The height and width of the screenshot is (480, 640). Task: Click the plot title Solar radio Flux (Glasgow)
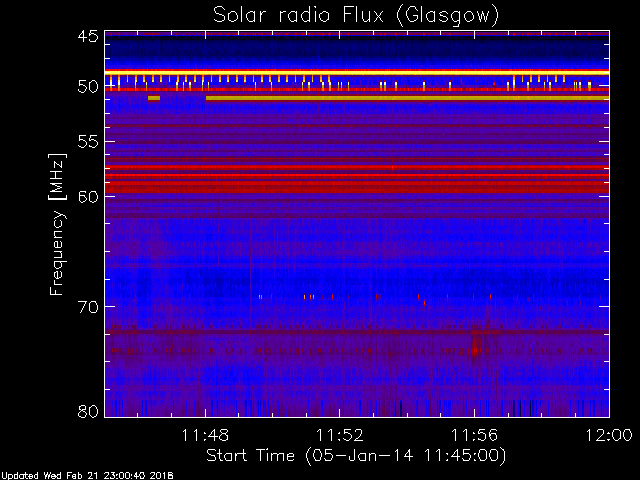click(x=356, y=16)
